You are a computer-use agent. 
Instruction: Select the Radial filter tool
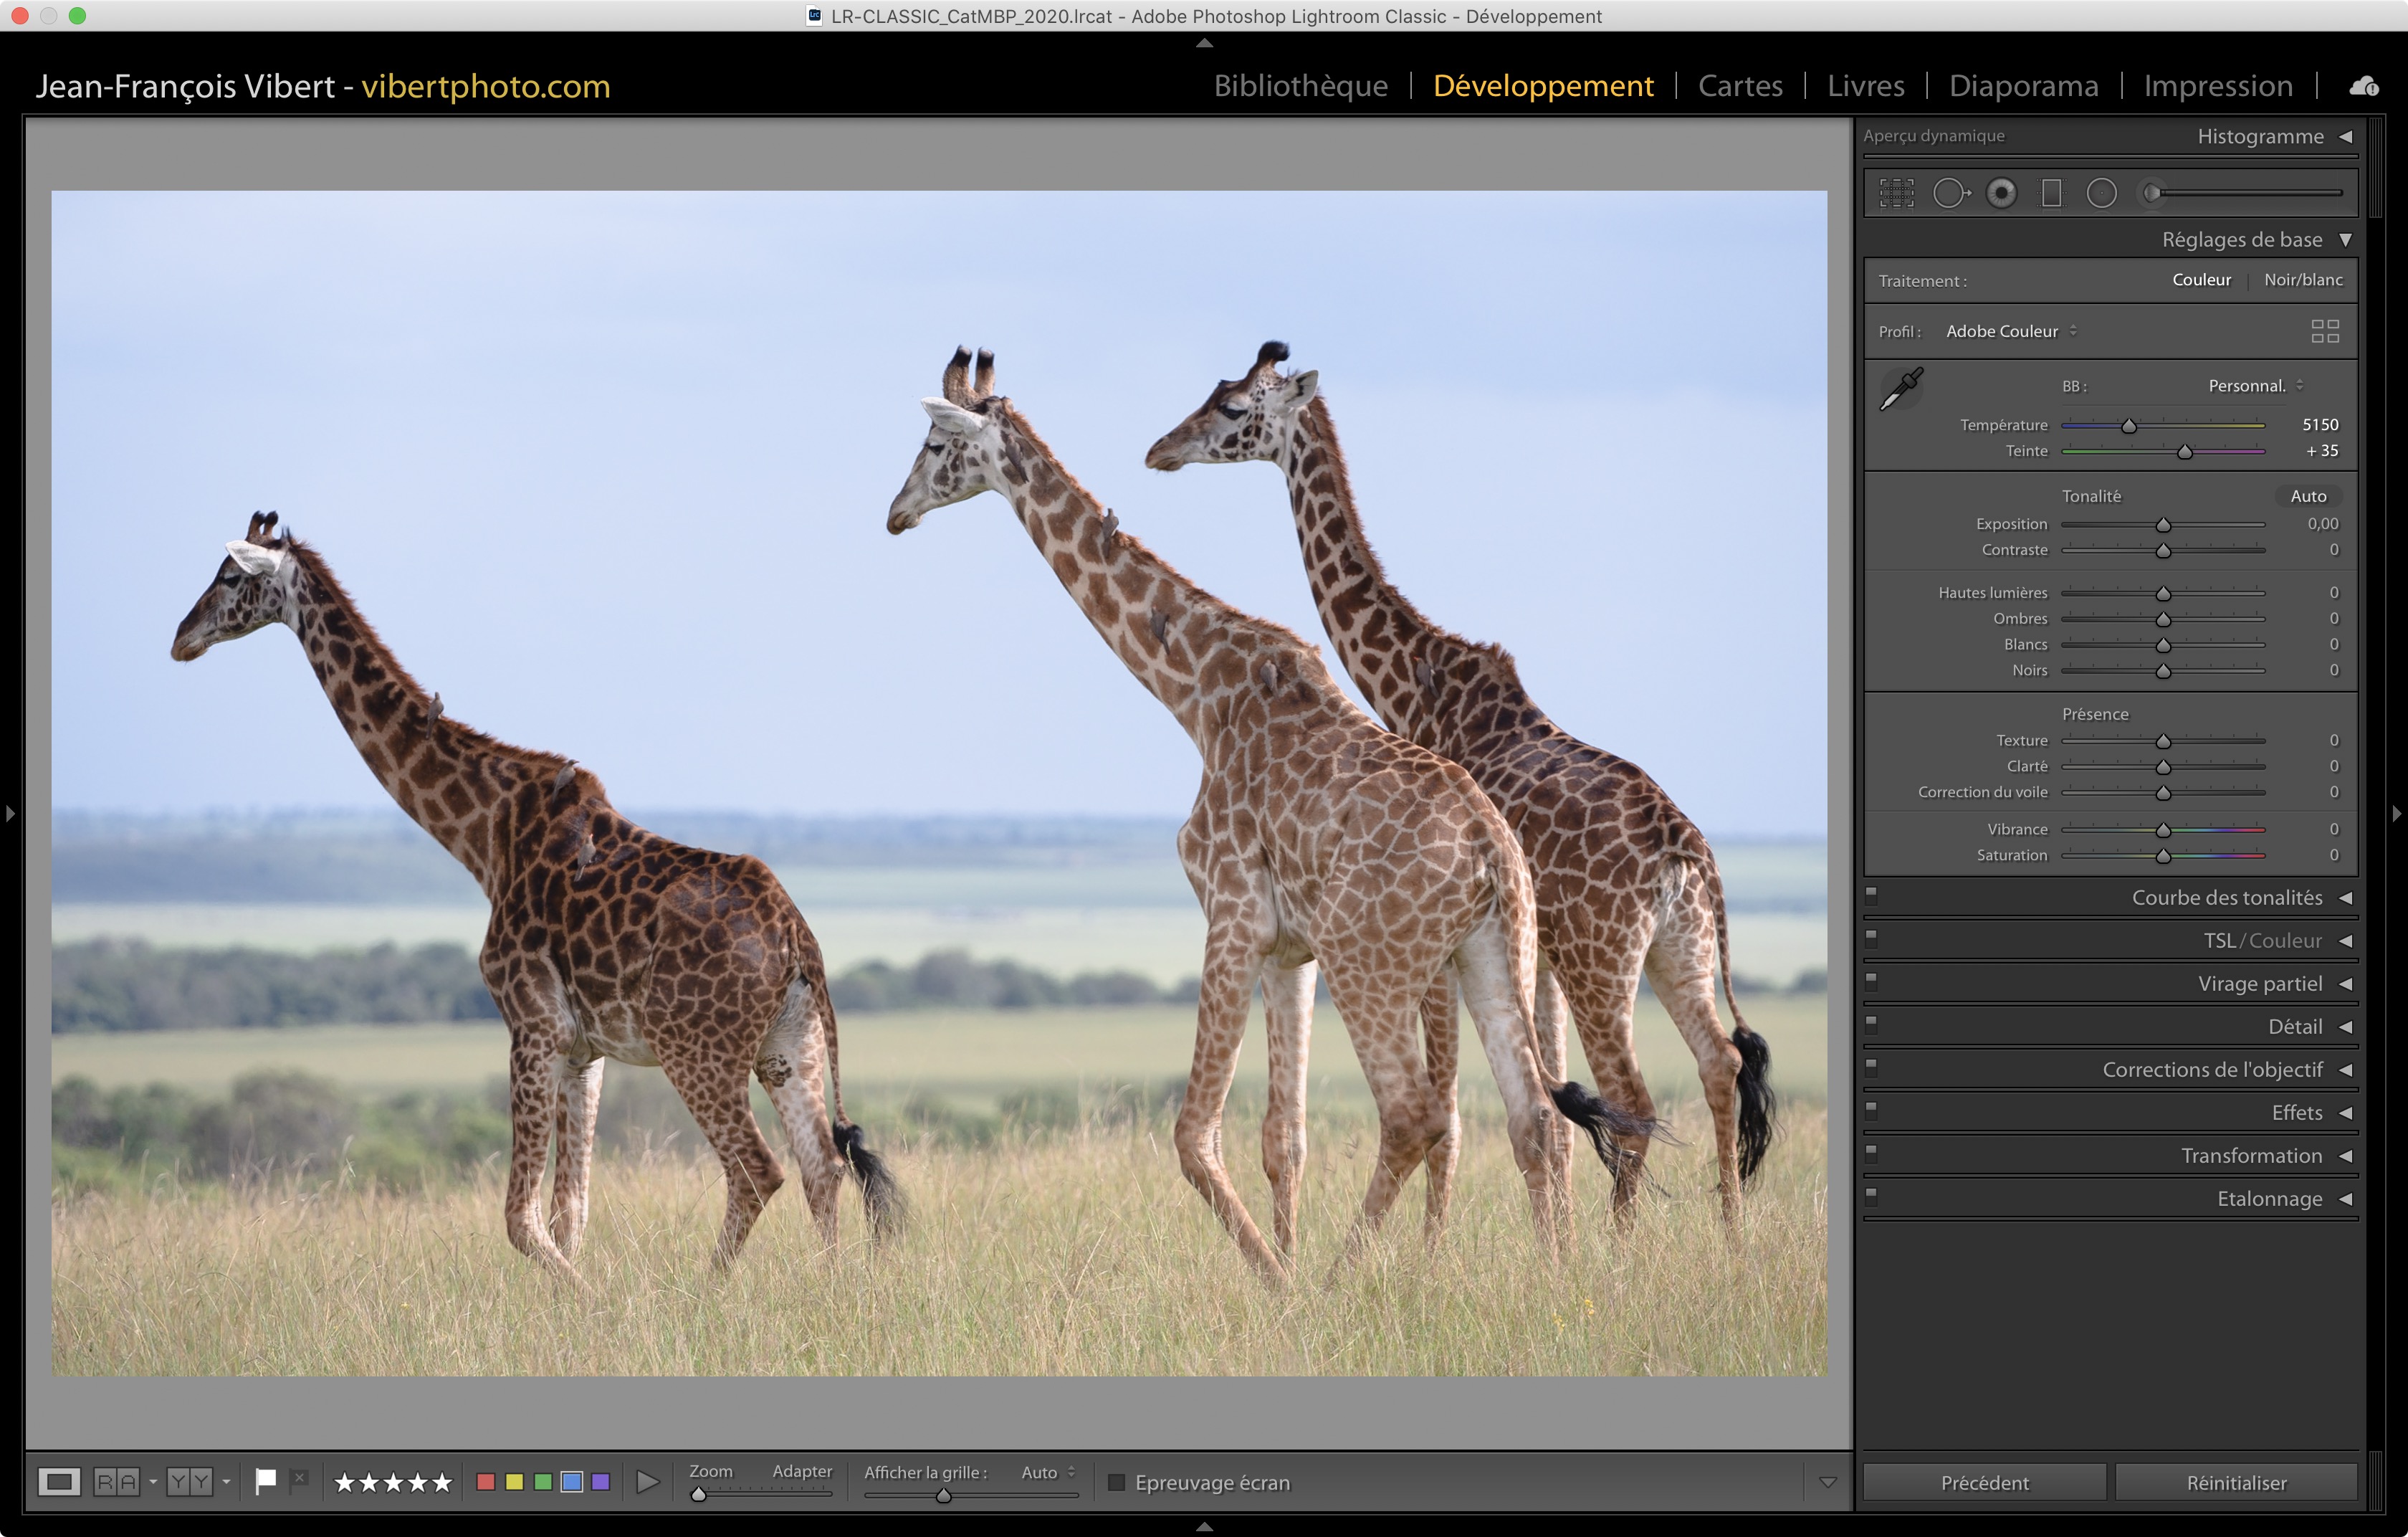coord(2101,193)
